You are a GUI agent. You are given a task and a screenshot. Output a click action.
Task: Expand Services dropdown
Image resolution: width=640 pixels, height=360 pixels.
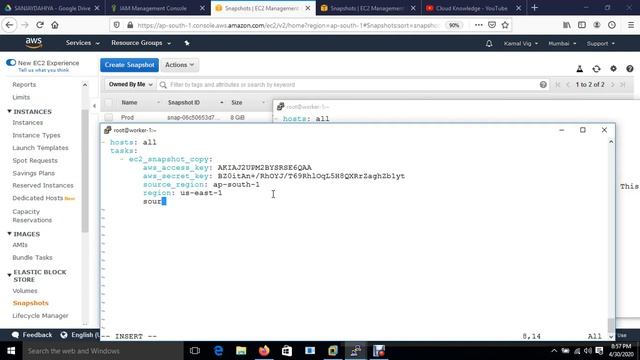coord(82,43)
